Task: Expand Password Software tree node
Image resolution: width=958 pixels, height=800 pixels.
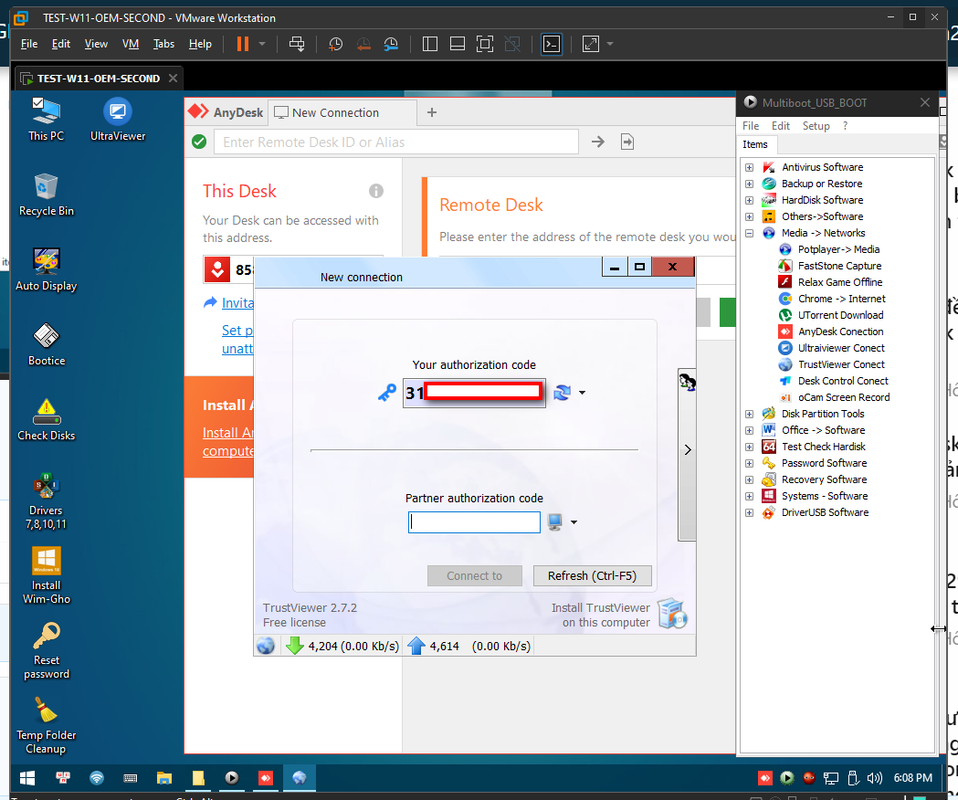Action: pyautogui.click(x=749, y=464)
